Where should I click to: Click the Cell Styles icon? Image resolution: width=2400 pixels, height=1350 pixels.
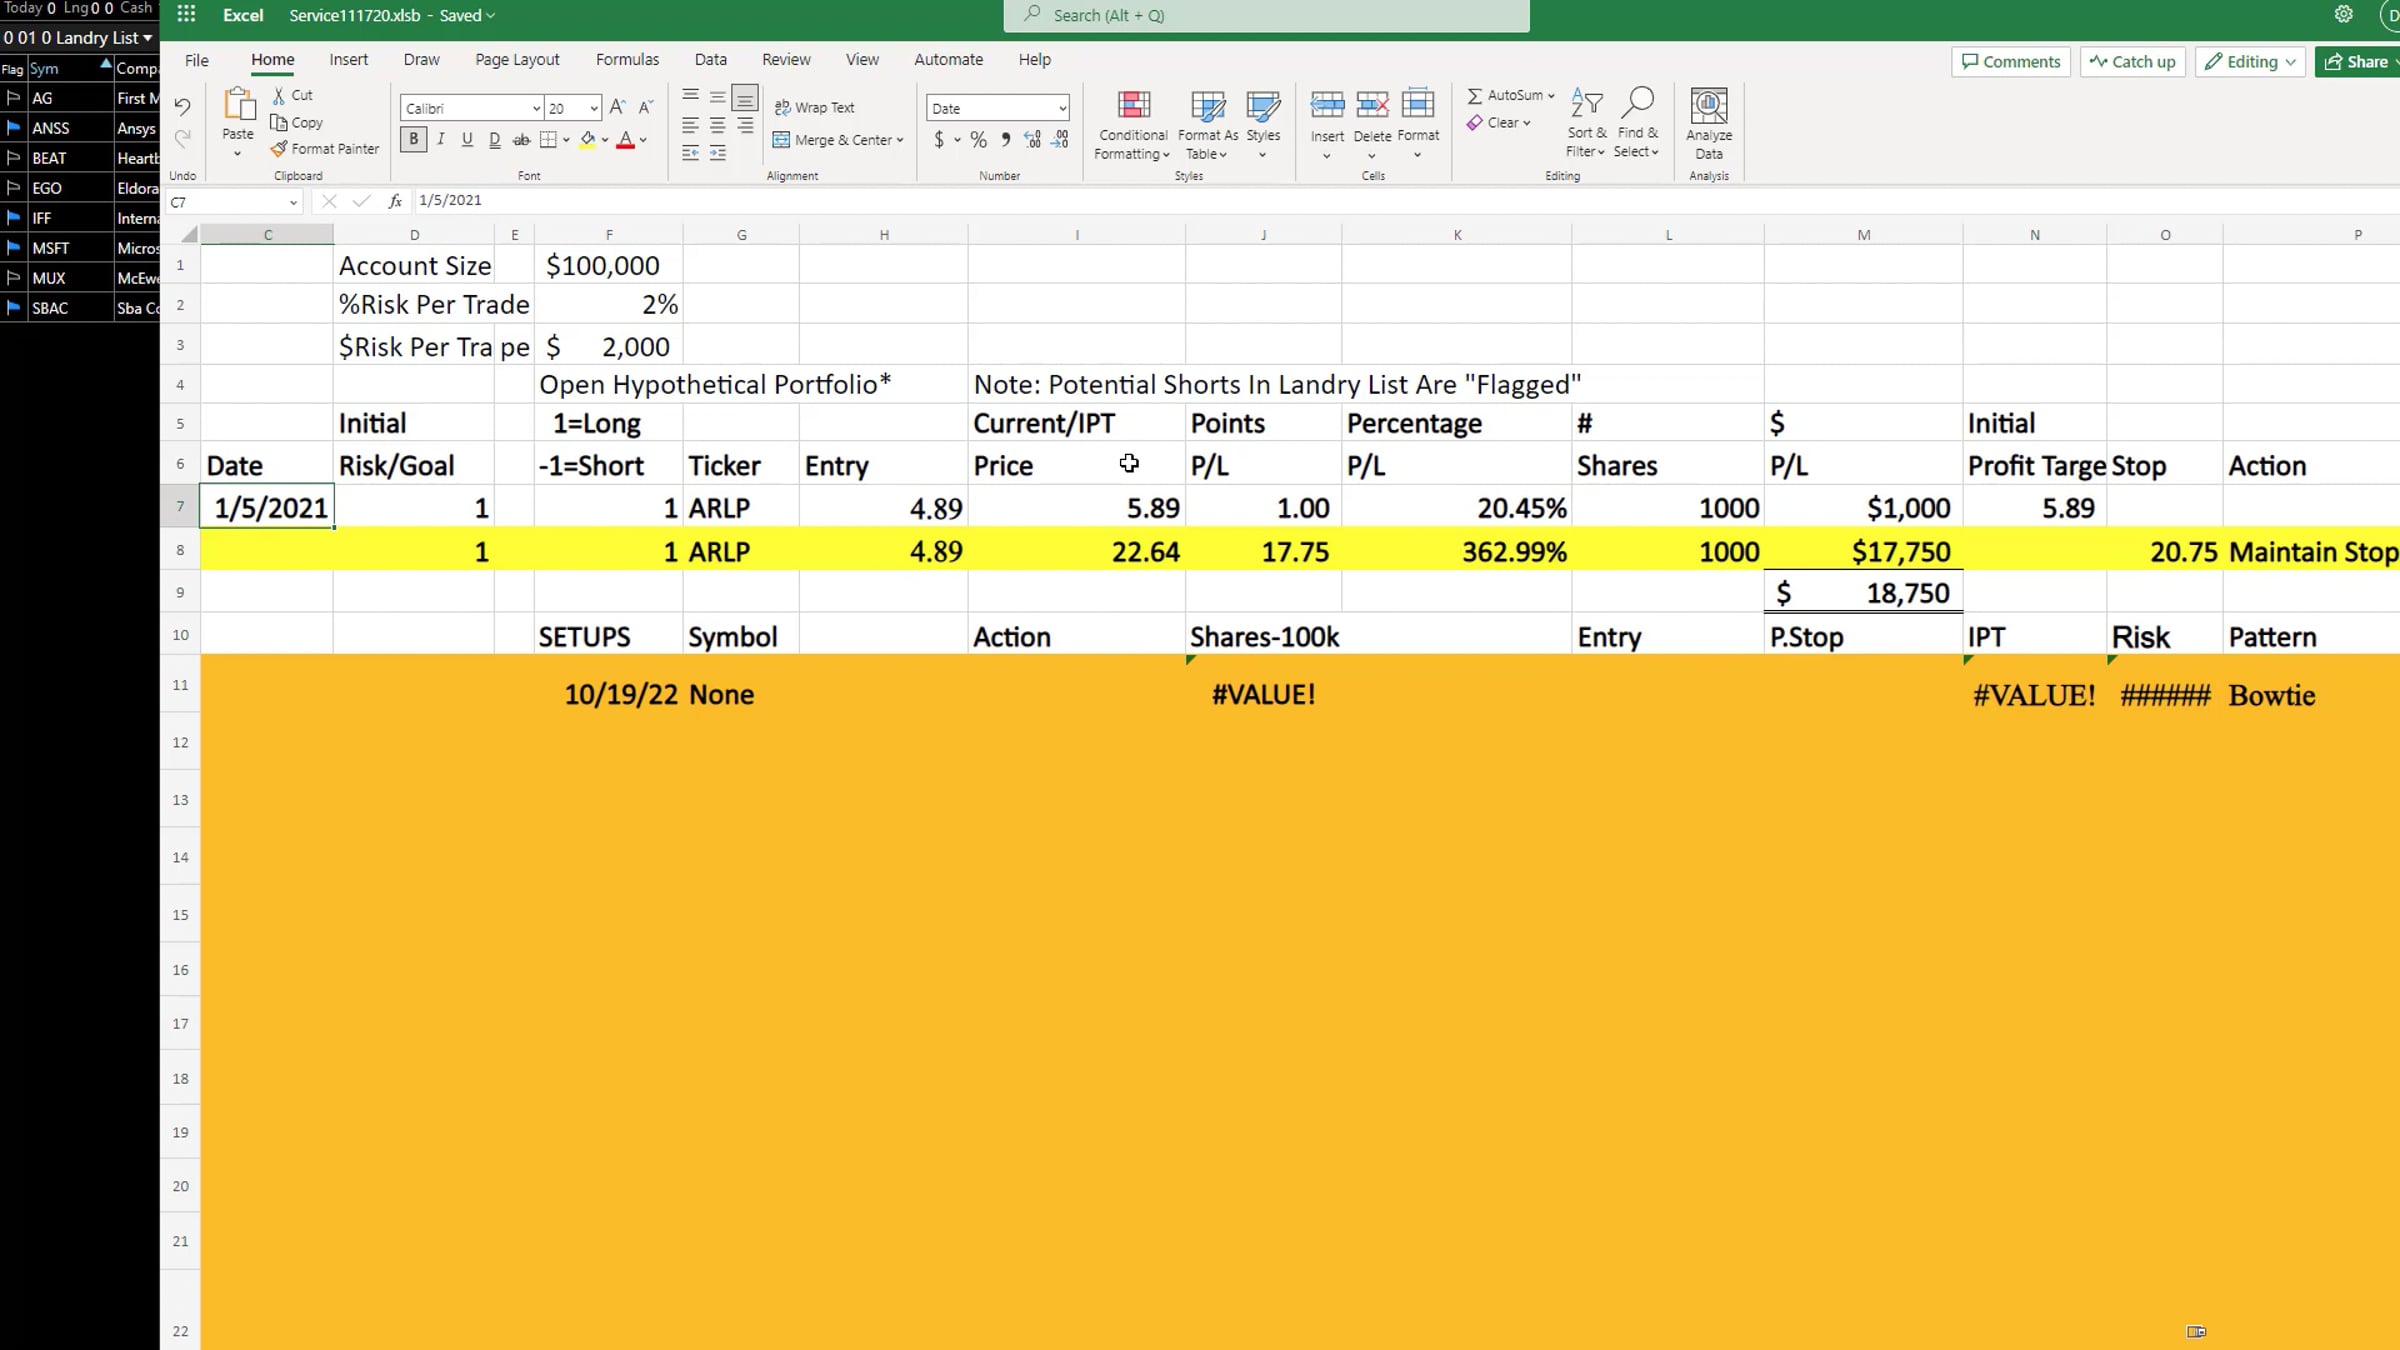pyautogui.click(x=1263, y=105)
